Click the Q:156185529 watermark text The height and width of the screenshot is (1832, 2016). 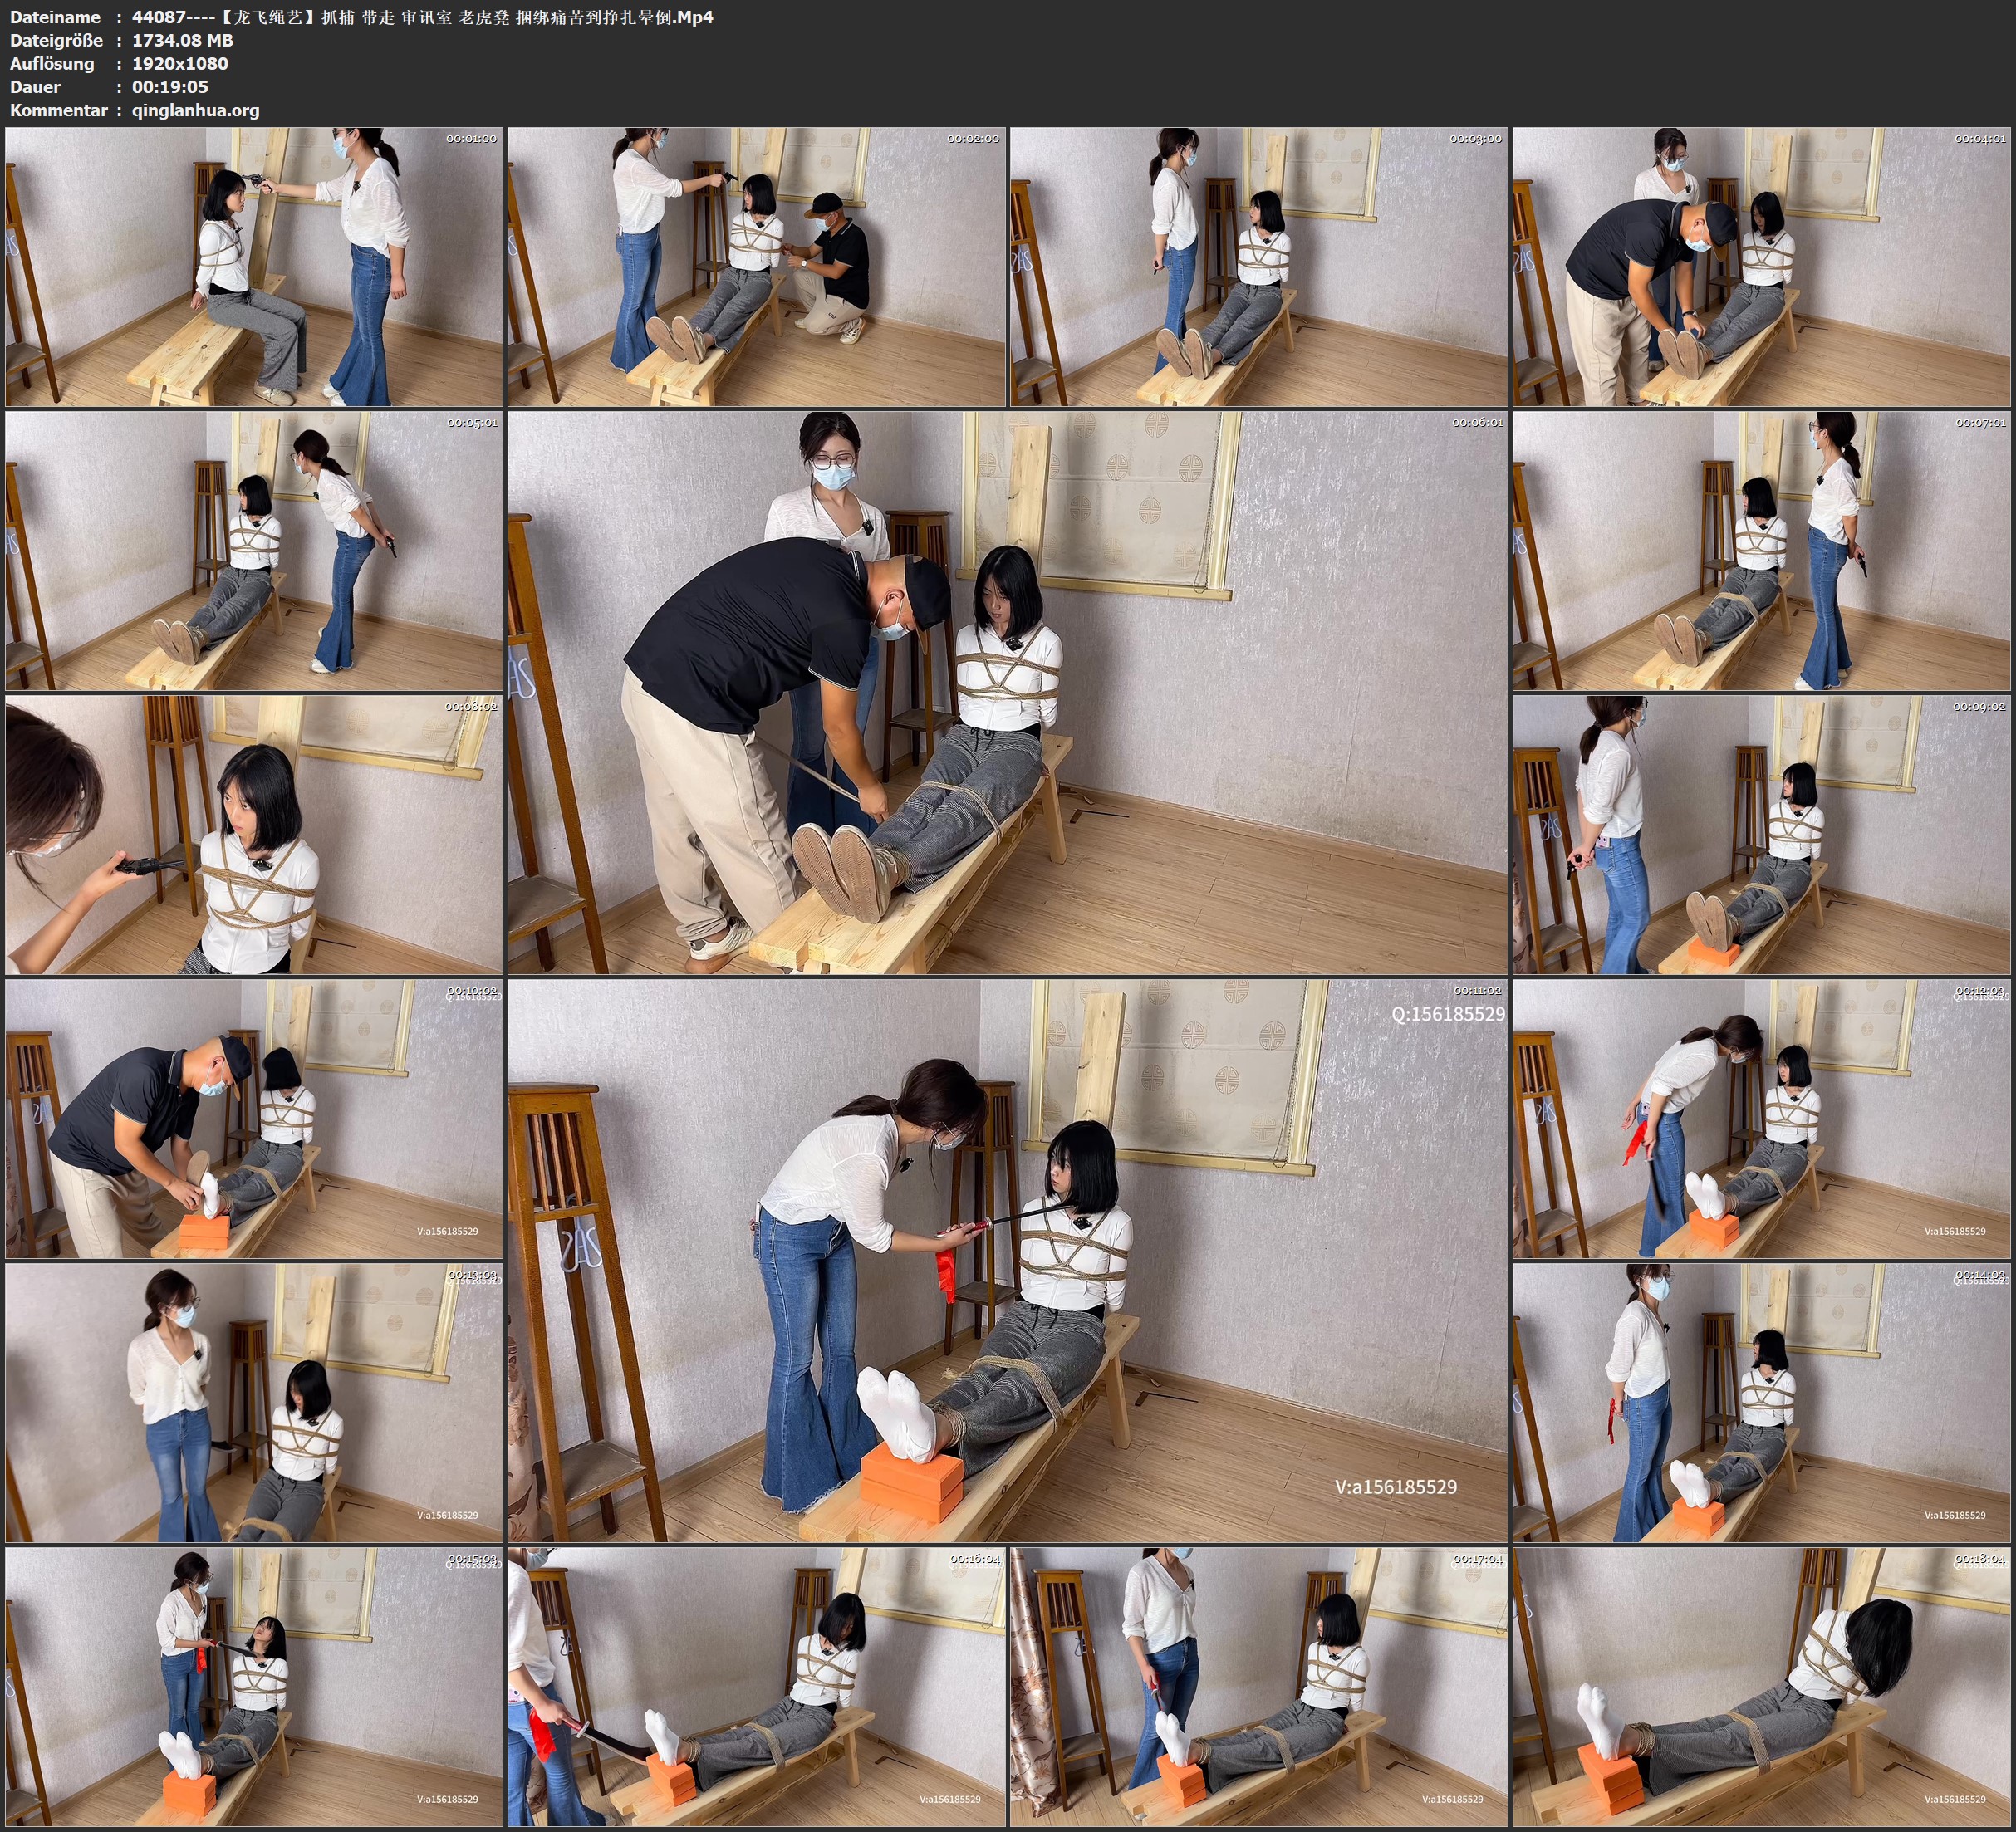coord(1447,1014)
